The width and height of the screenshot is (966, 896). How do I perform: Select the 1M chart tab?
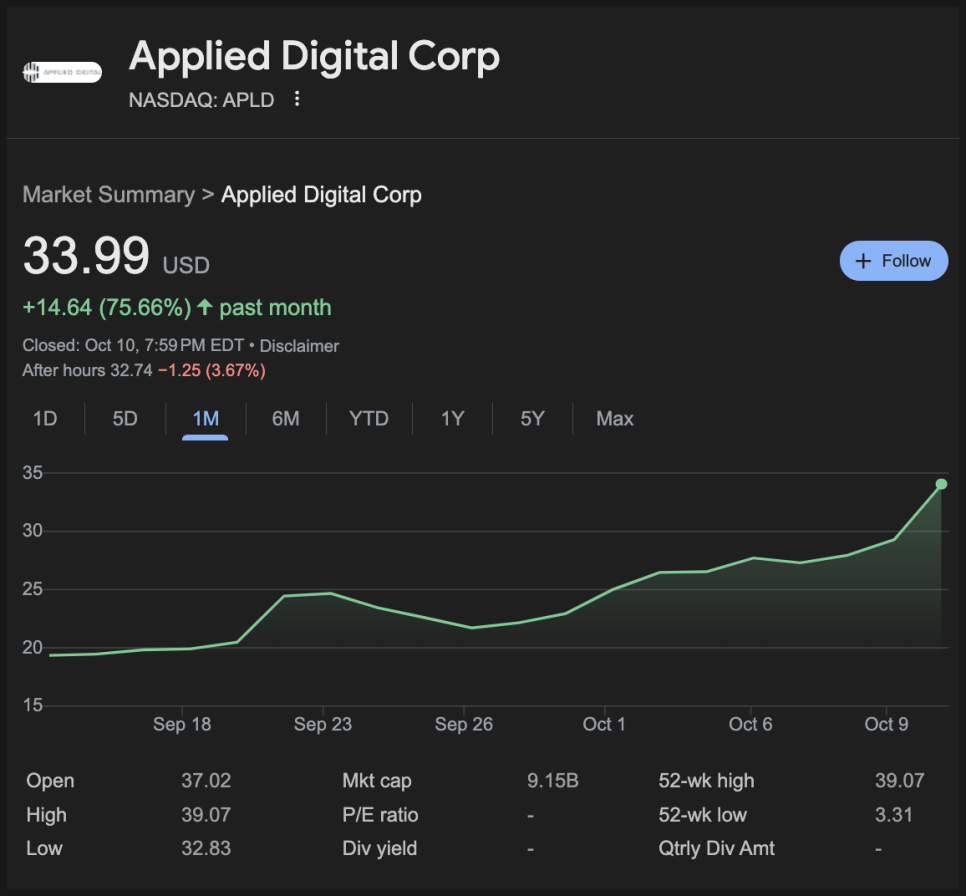[x=205, y=419]
